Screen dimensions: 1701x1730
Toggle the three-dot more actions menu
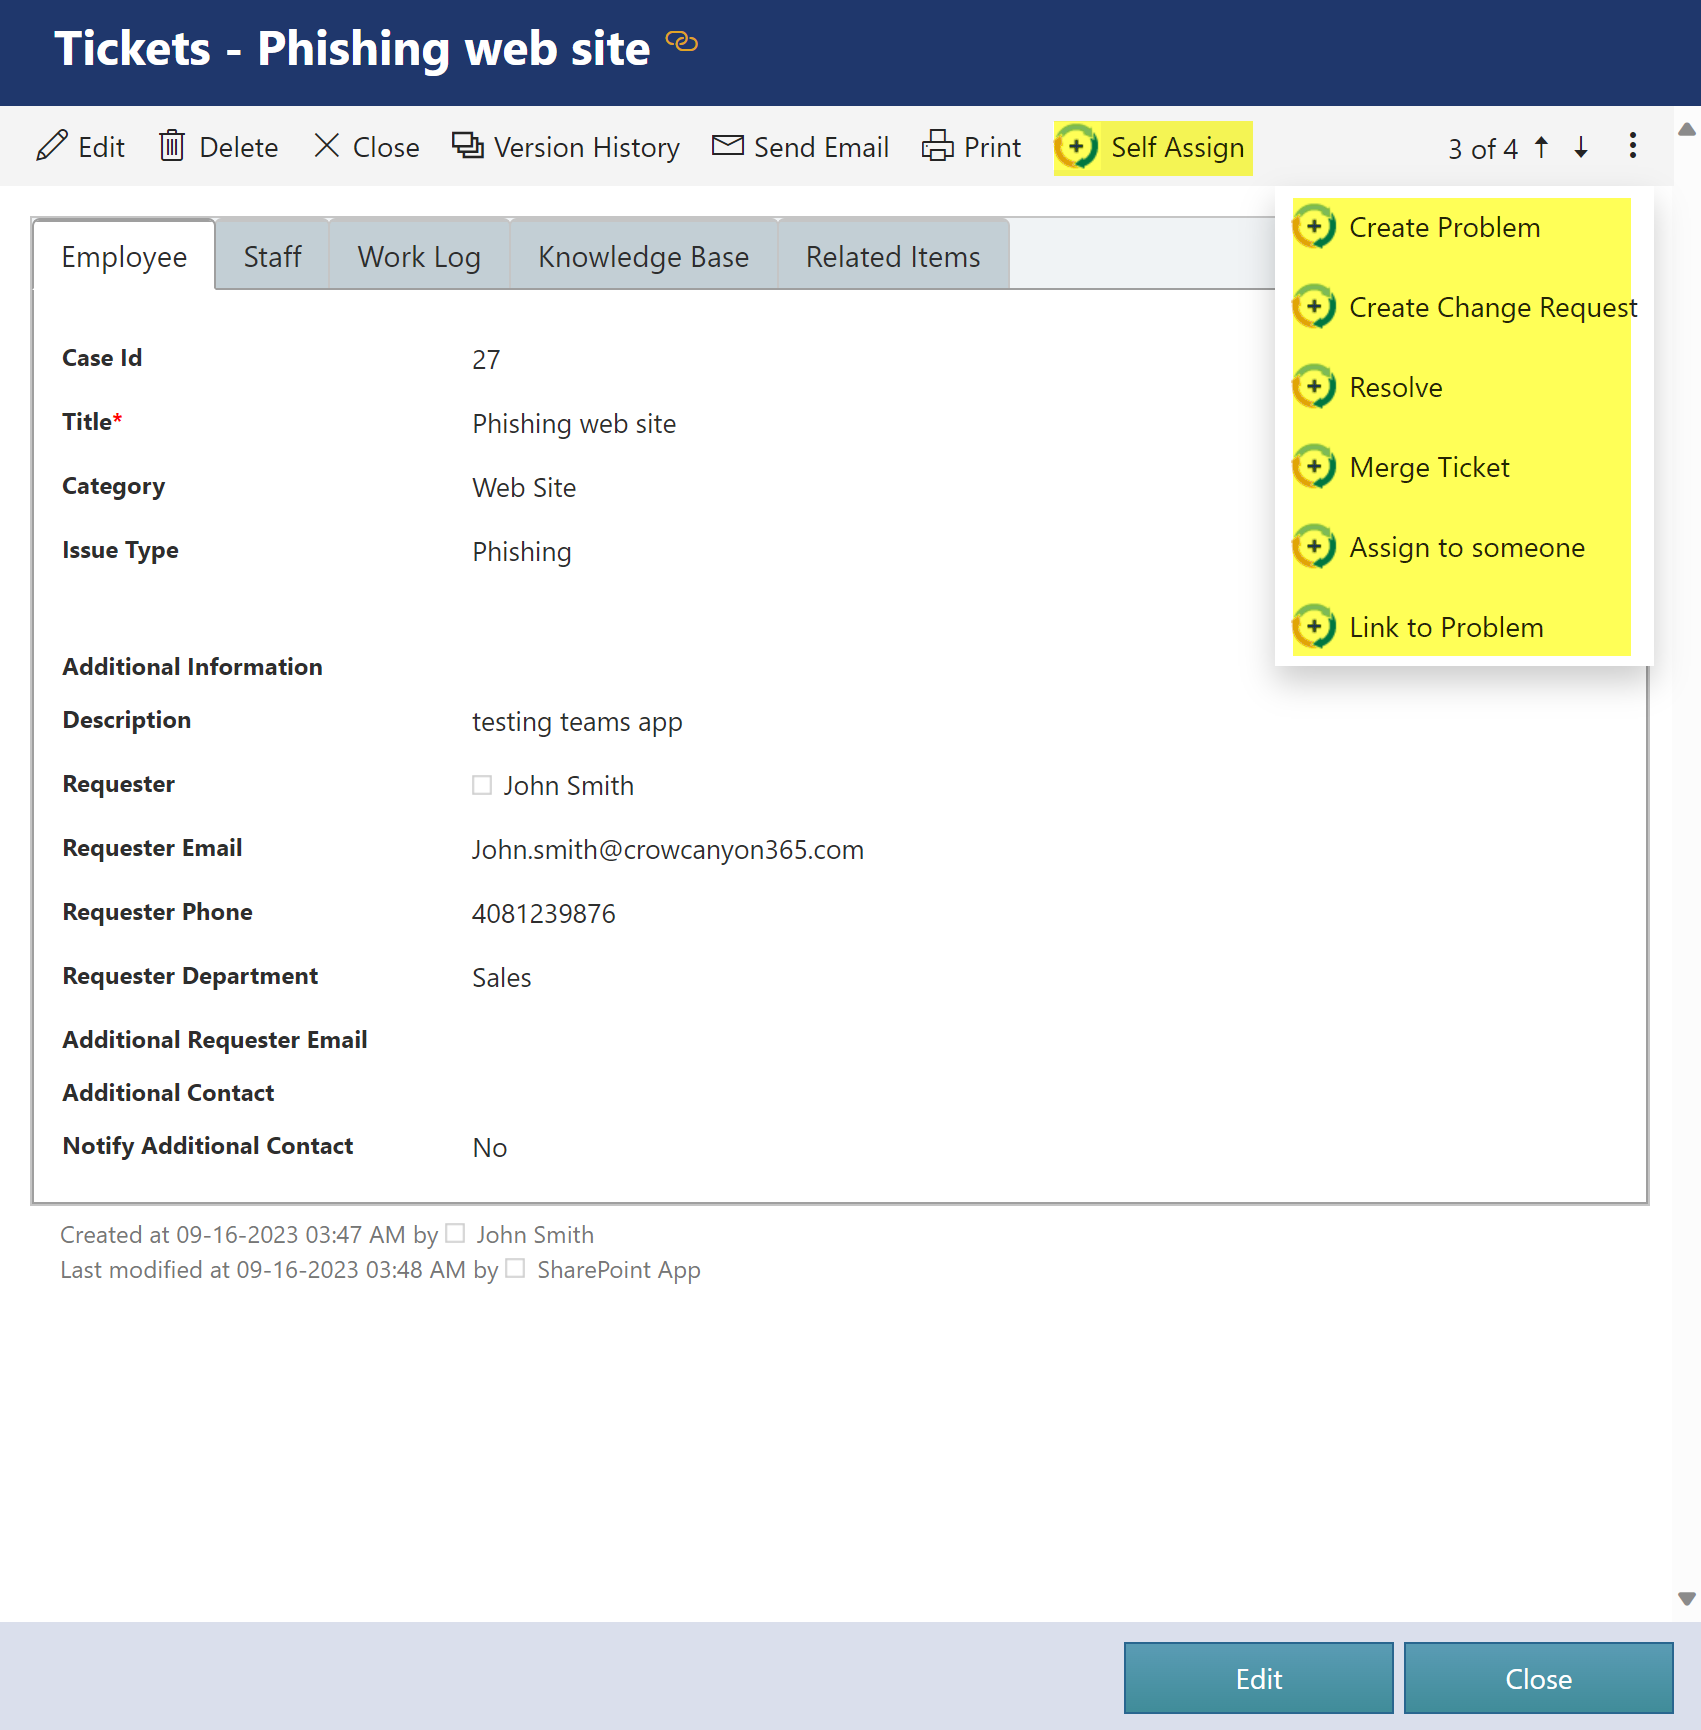[x=1632, y=146]
